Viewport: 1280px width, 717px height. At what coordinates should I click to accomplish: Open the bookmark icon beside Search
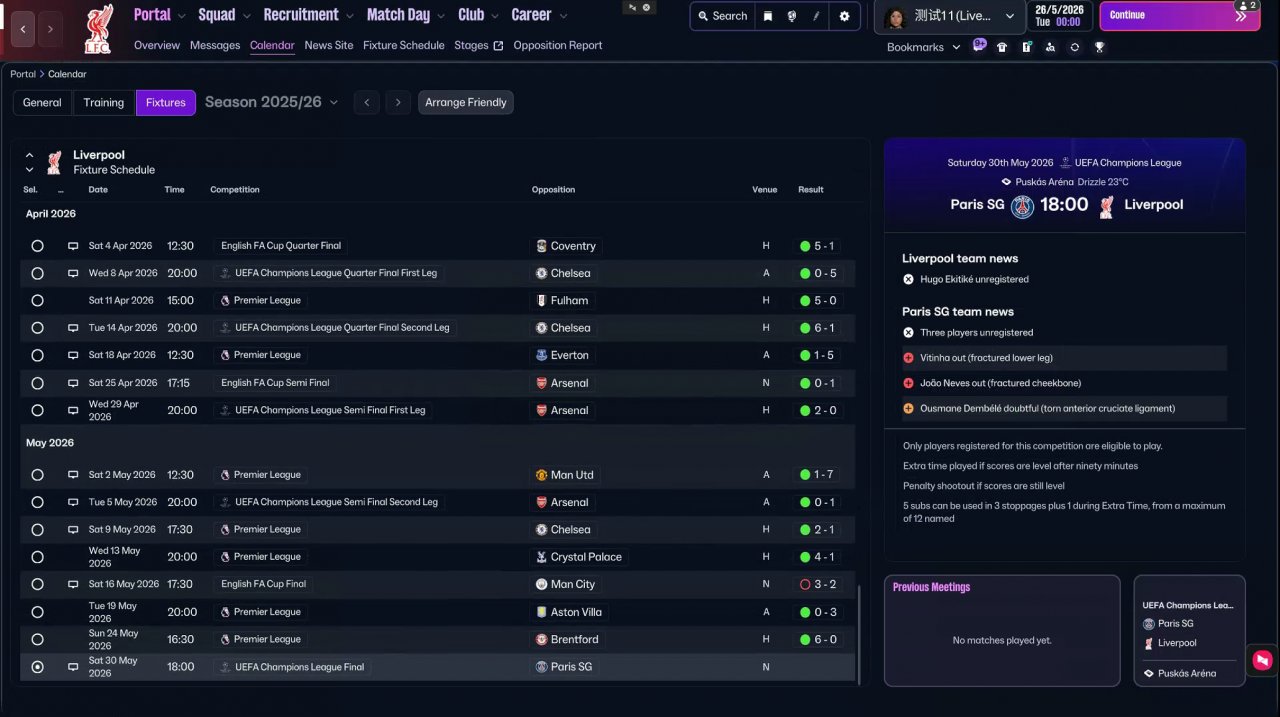[x=768, y=16]
